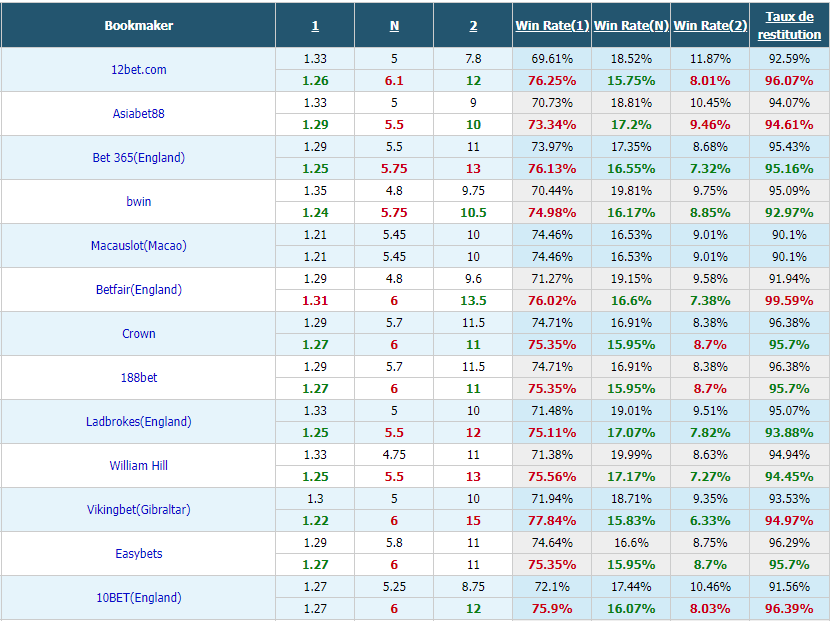Click the 77.84% win rate cell
The image size is (830, 621).
(x=552, y=520)
